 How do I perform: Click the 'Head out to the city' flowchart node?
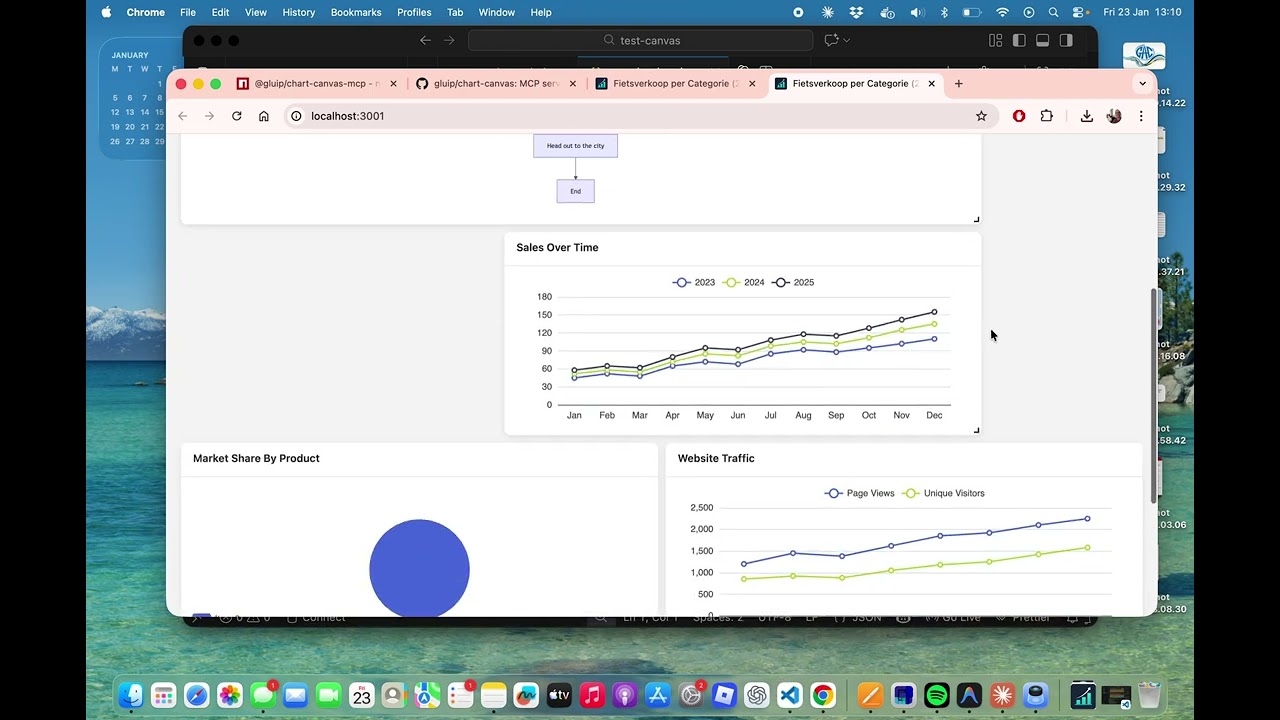click(575, 146)
